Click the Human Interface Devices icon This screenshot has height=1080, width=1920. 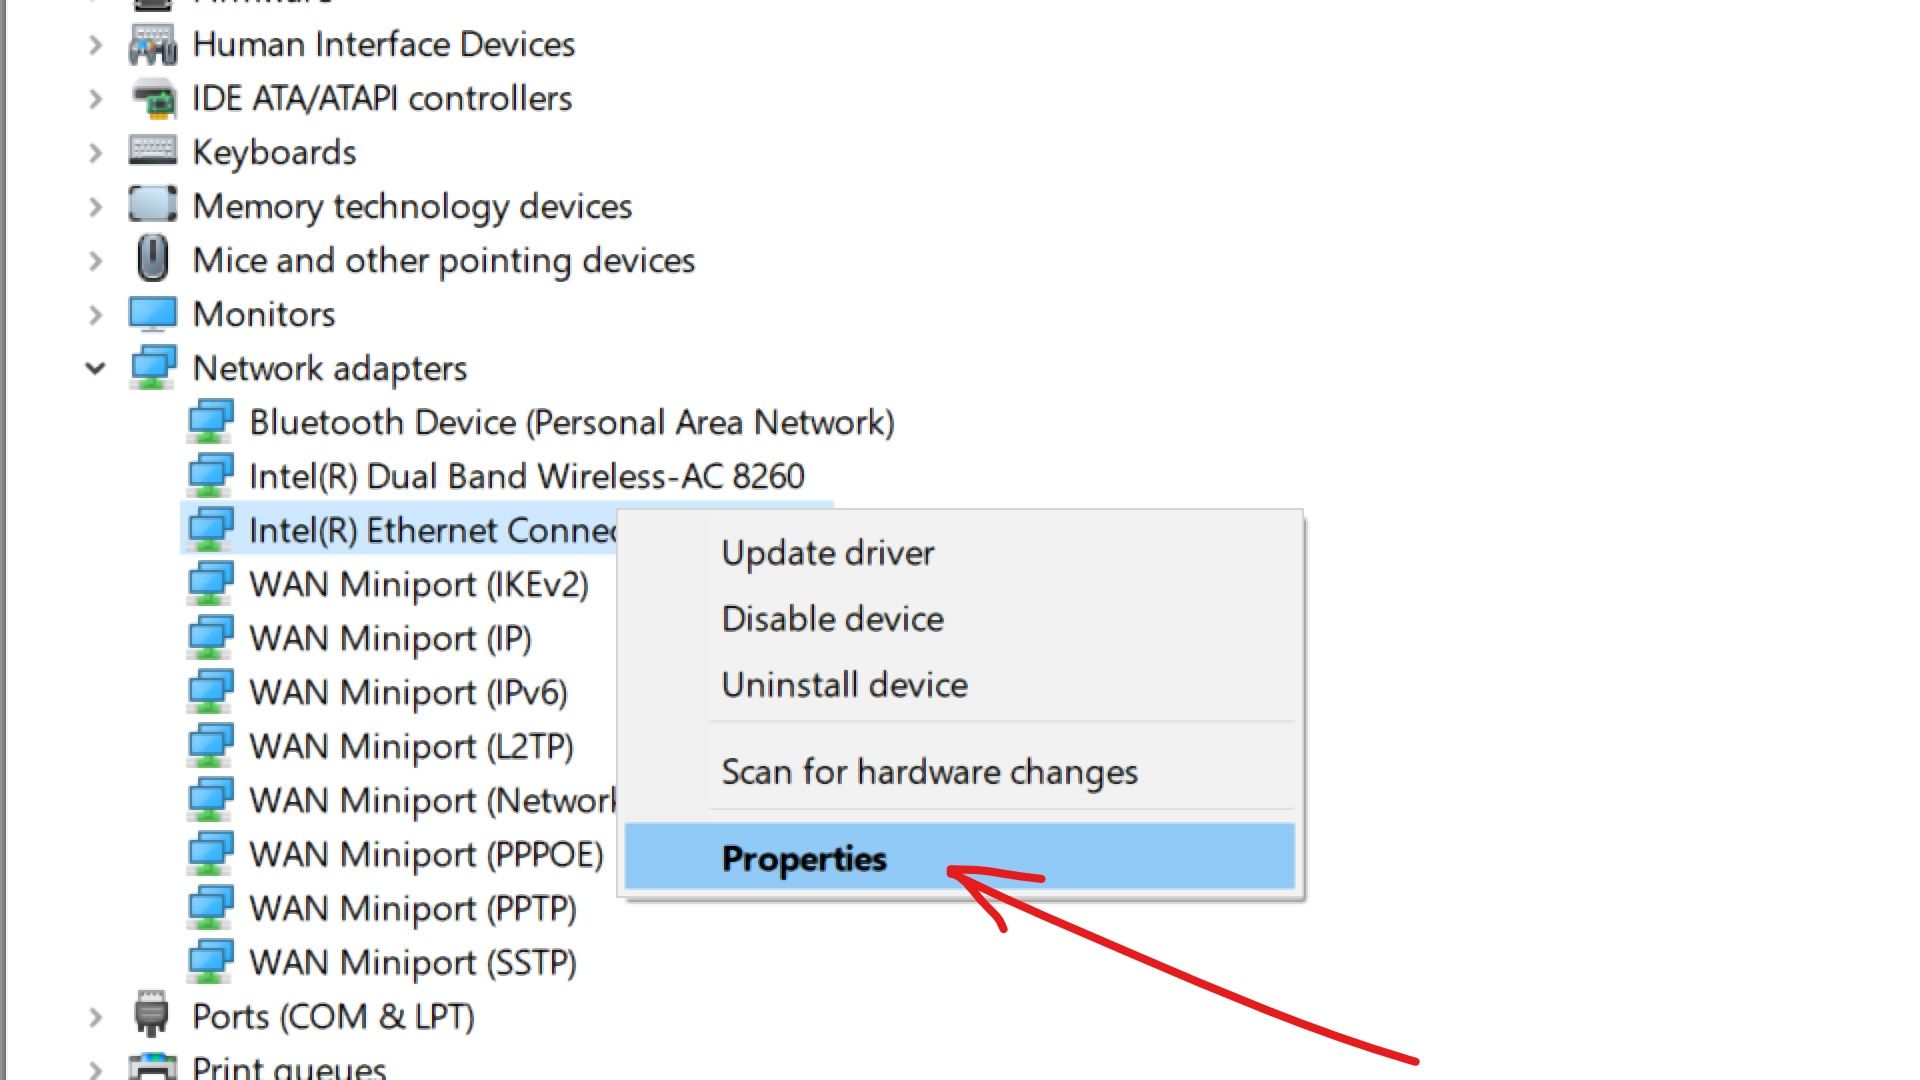(x=153, y=45)
